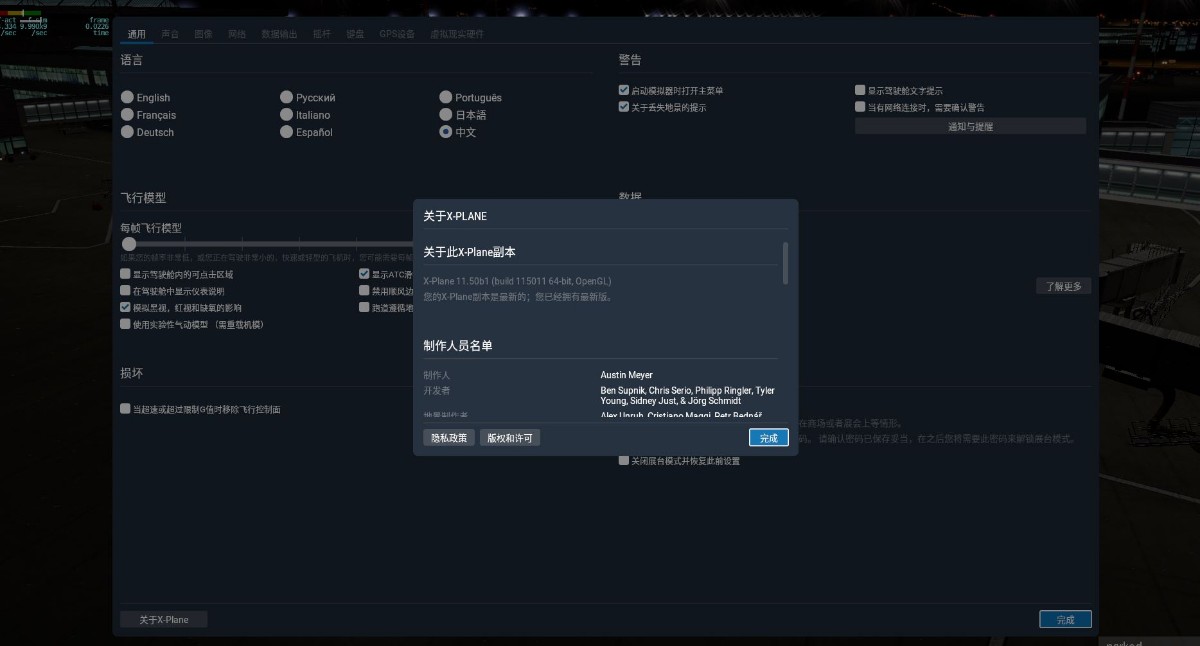Click the 了解更多 button

(1063, 286)
